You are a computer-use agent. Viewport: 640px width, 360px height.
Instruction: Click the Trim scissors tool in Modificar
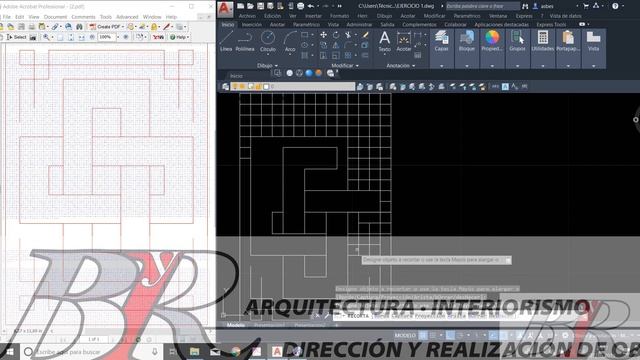(348, 35)
